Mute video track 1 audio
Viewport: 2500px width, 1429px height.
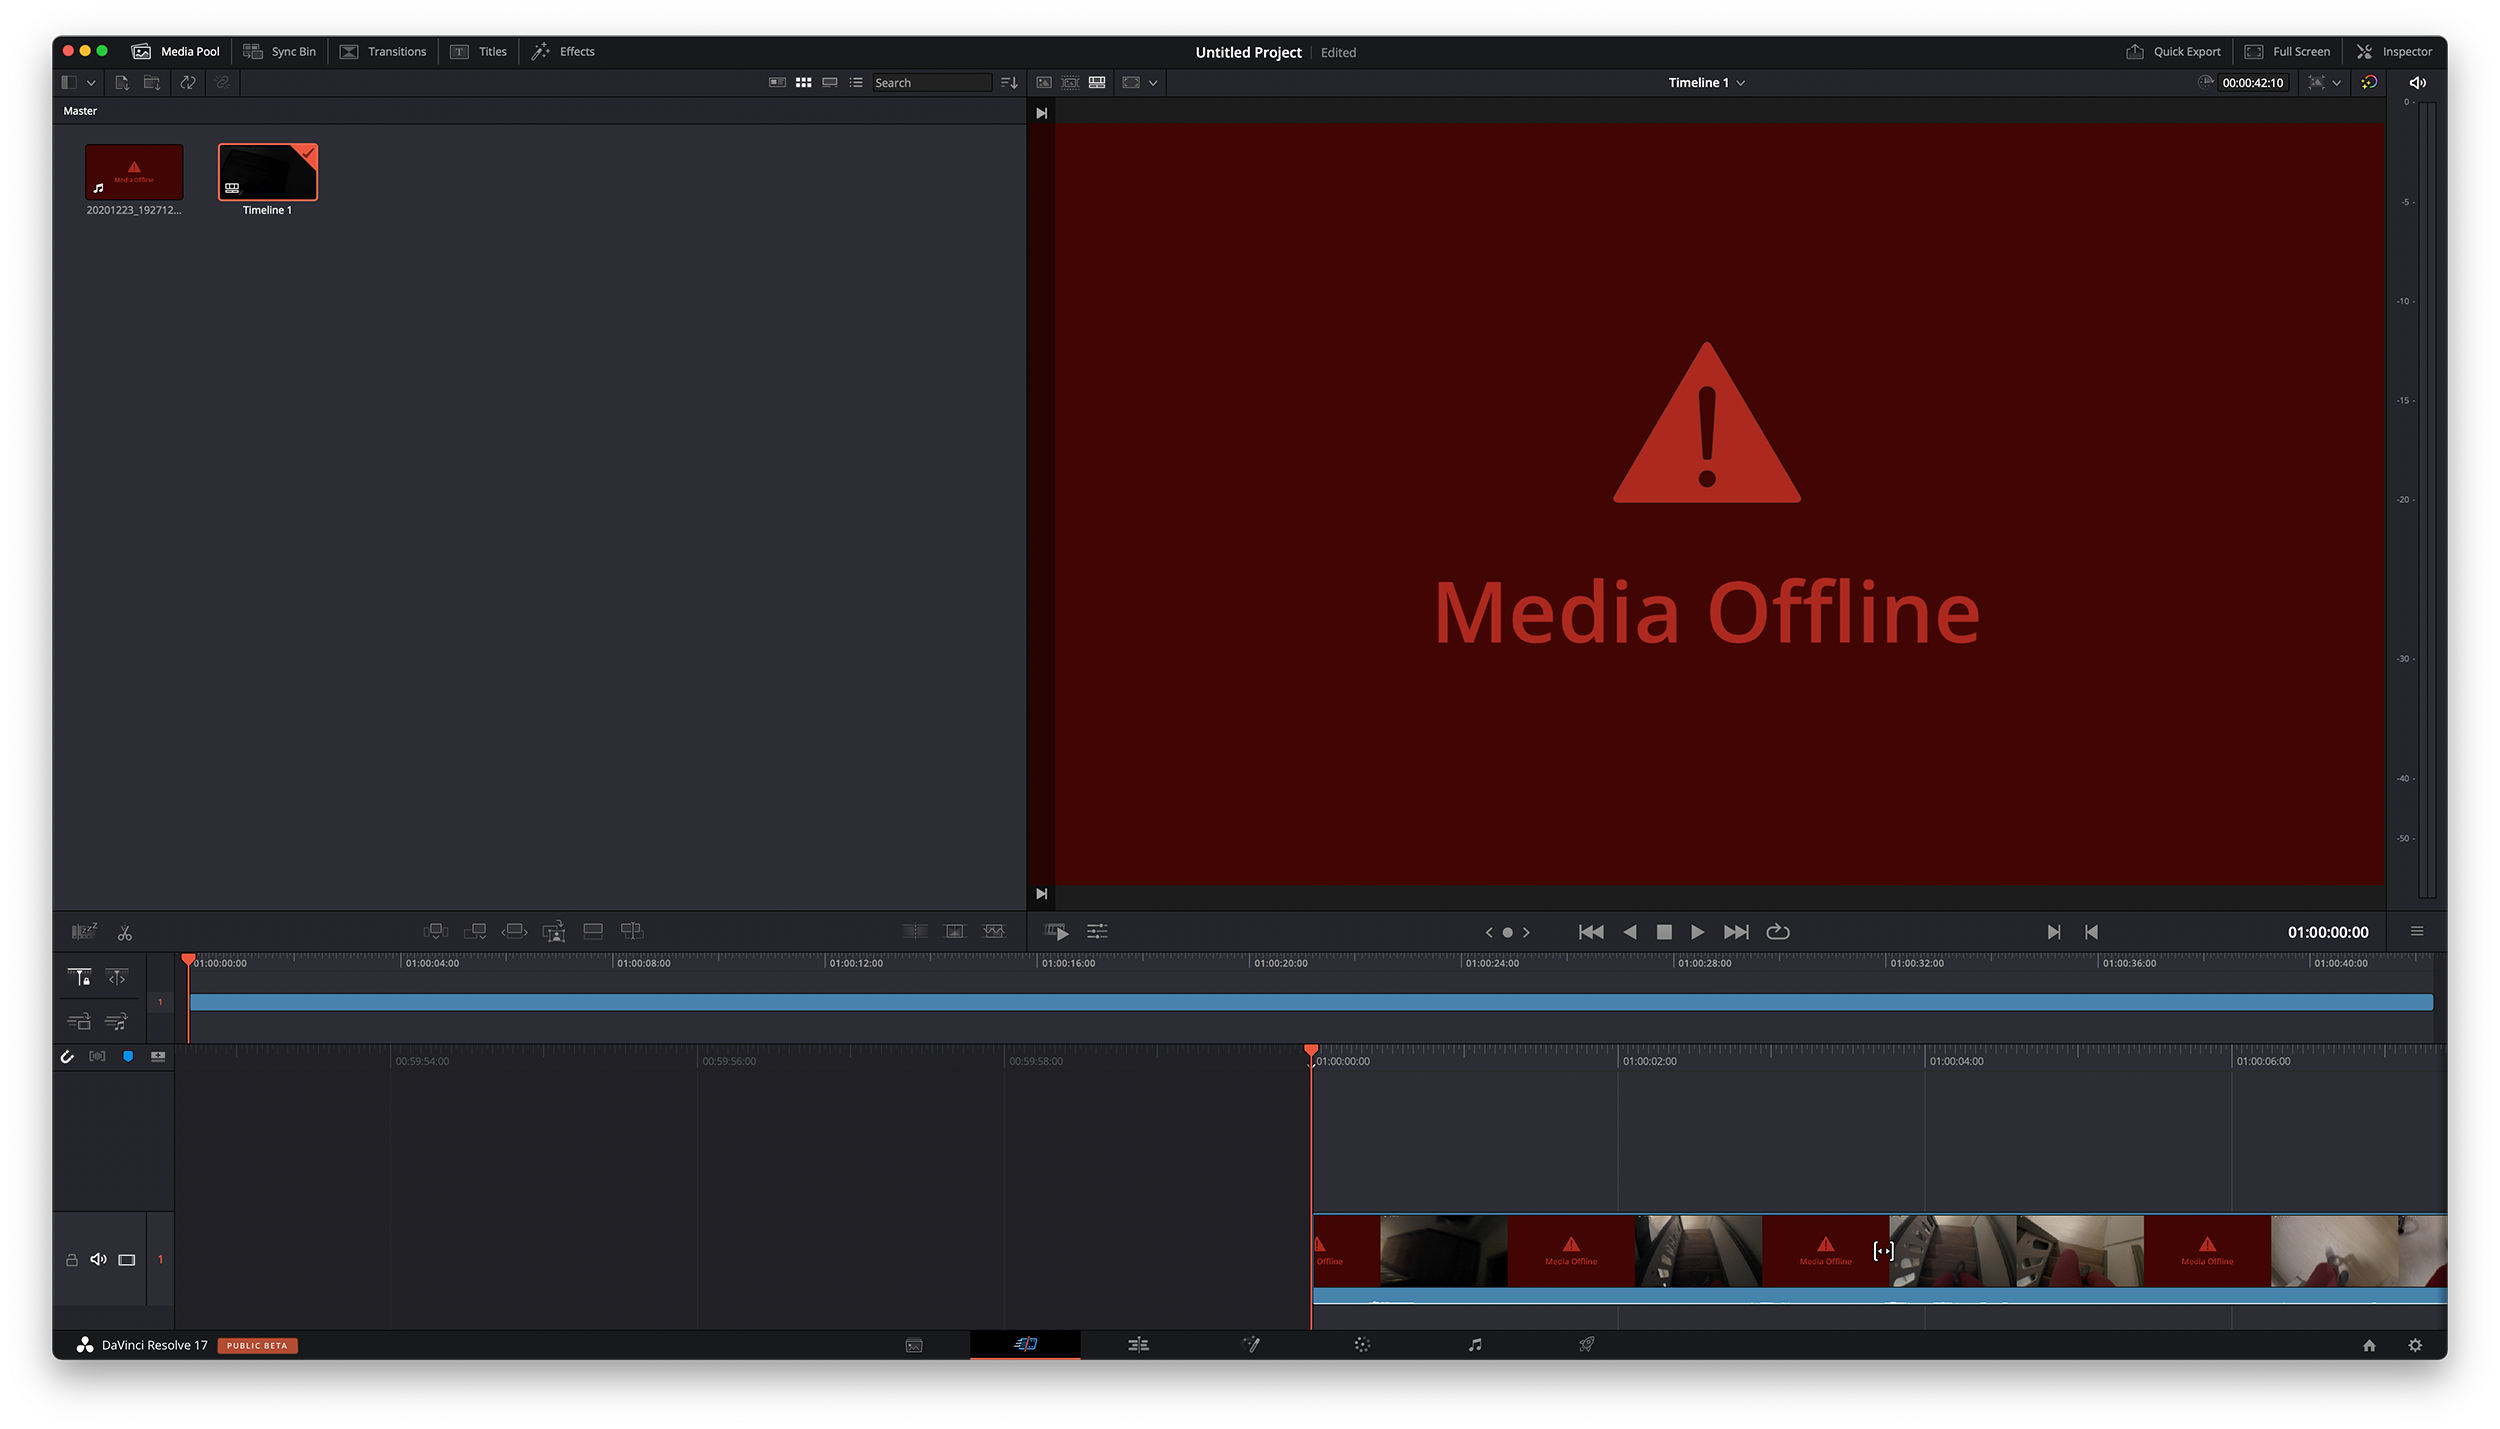[98, 1260]
